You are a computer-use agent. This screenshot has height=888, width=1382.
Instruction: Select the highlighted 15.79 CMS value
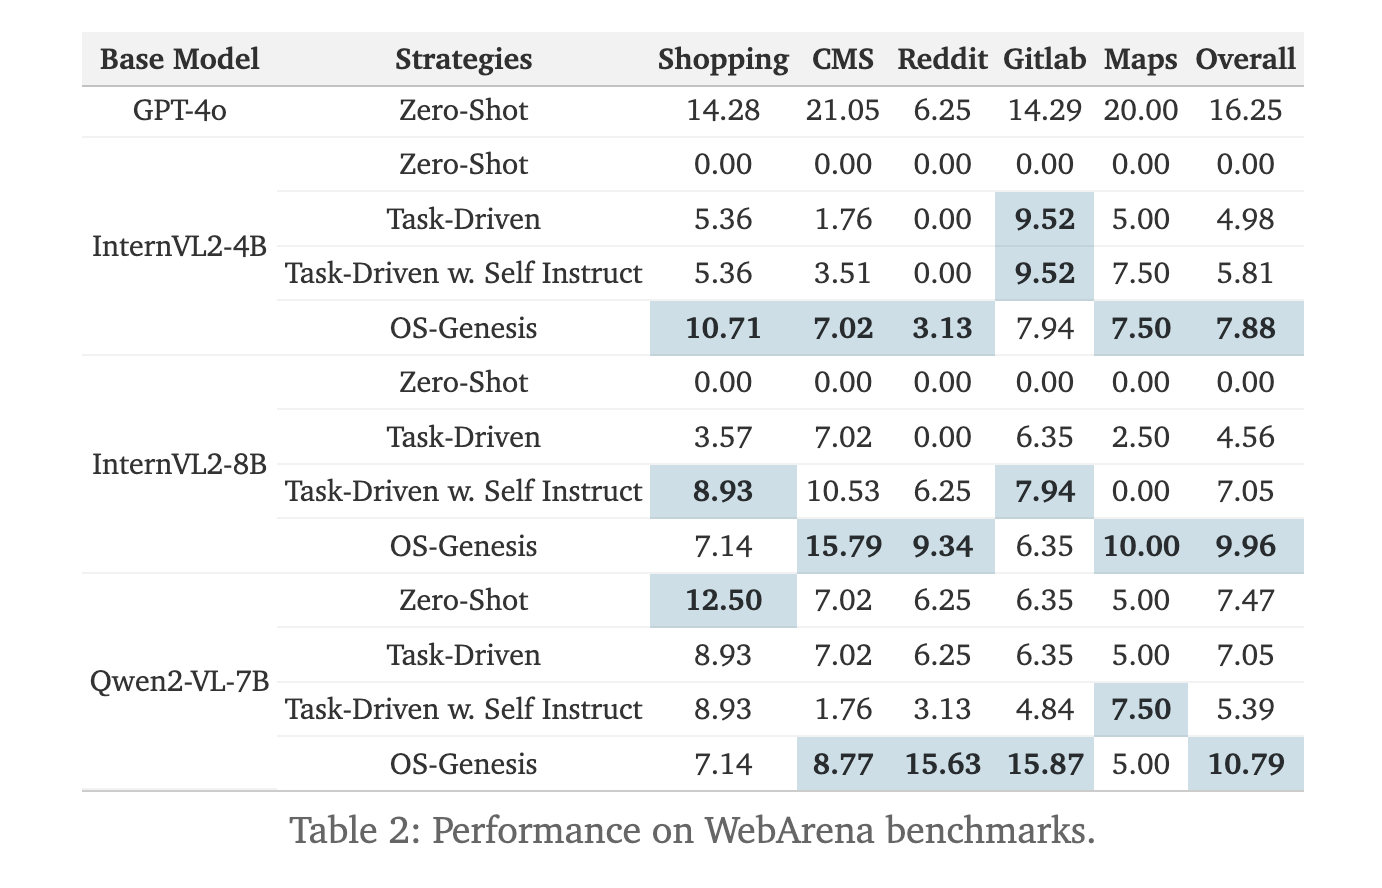coord(842,546)
